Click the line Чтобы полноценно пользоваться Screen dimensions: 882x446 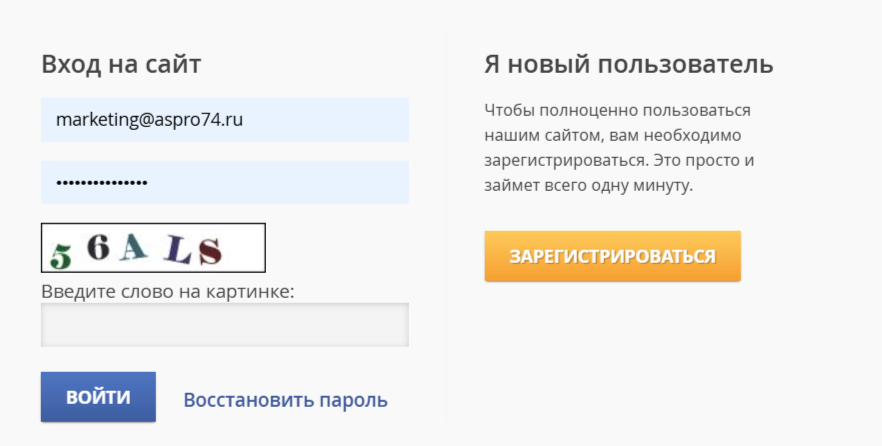pos(617,110)
